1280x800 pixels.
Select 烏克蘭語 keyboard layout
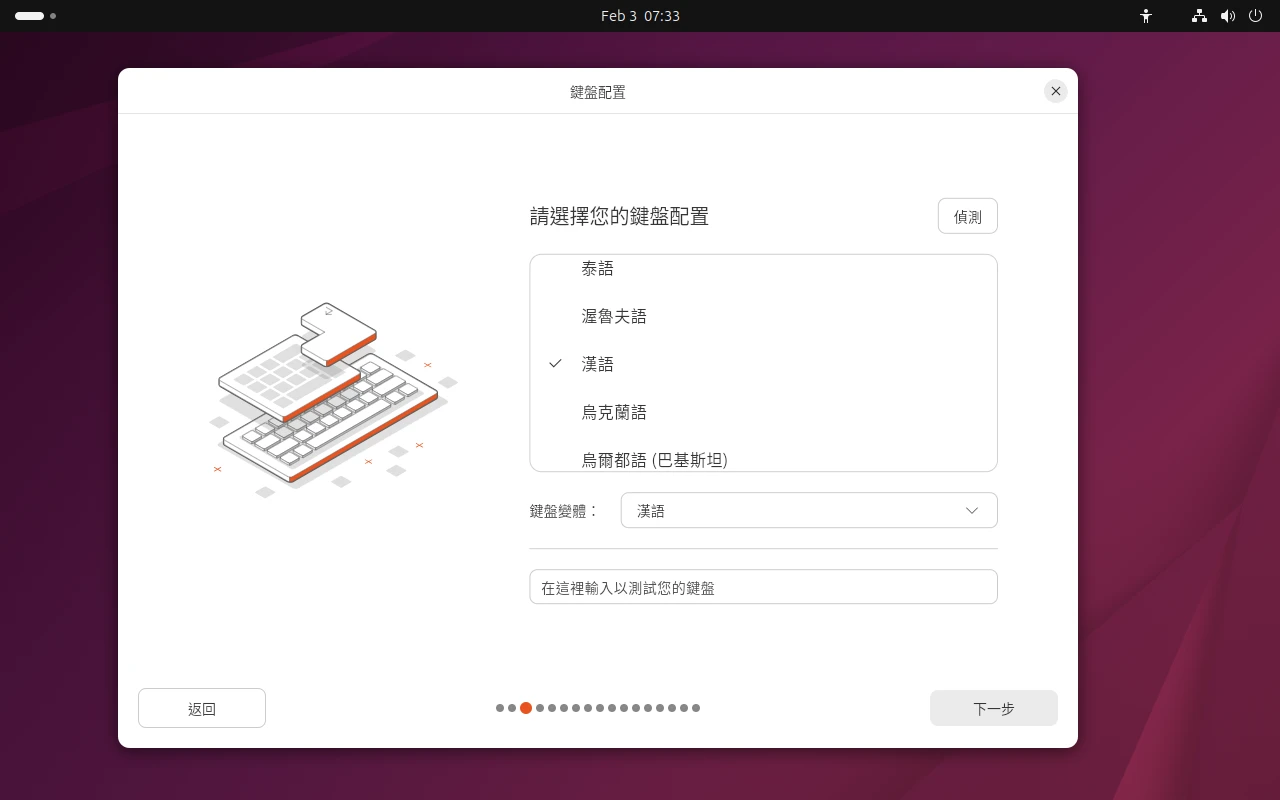coord(614,412)
